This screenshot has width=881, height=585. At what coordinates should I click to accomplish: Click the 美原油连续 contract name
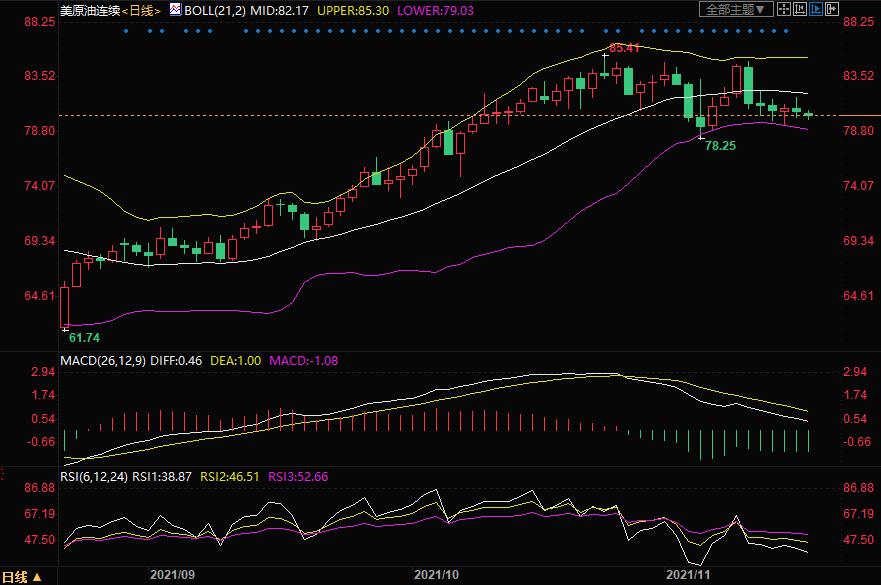89,9
